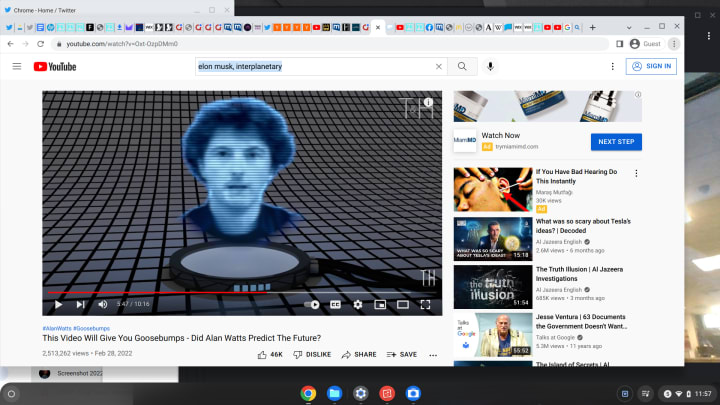The width and height of the screenshot is (720, 405).
Task: Toggle closed captions
Action: click(x=335, y=304)
